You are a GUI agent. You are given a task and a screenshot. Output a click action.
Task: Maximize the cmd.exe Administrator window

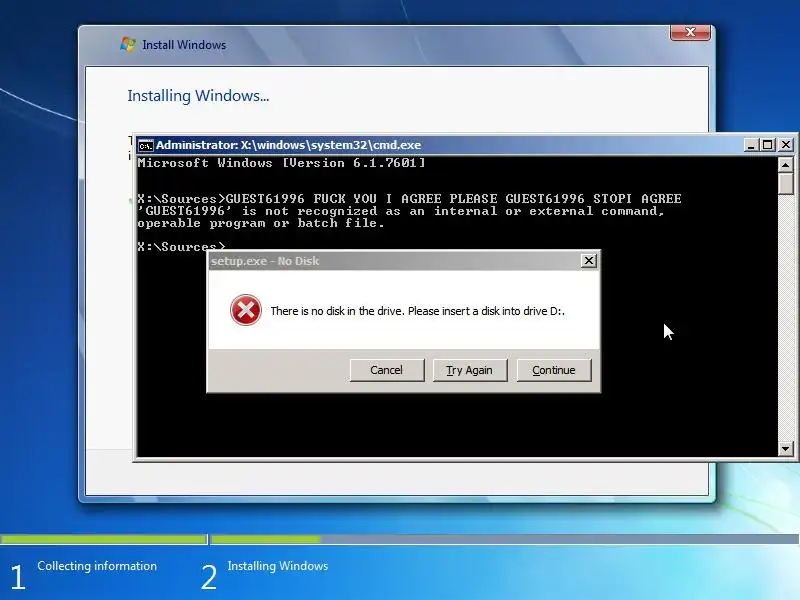(x=767, y=145)
